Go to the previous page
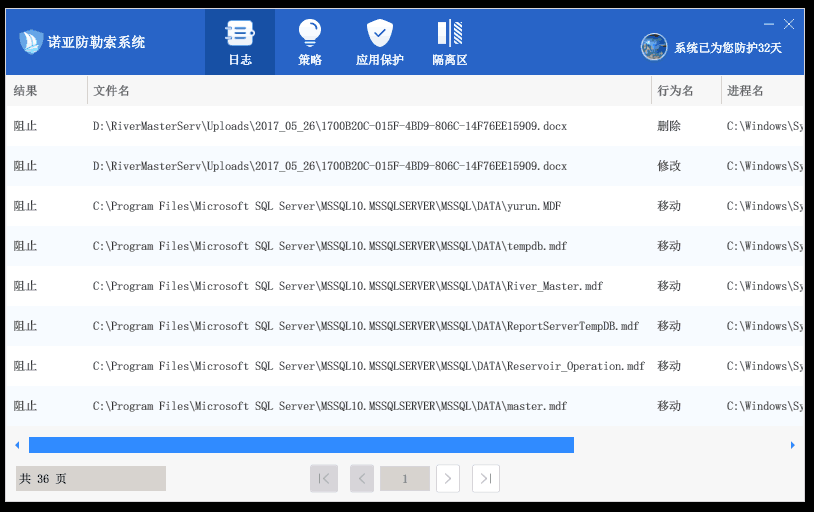 [x=362, y=478]
